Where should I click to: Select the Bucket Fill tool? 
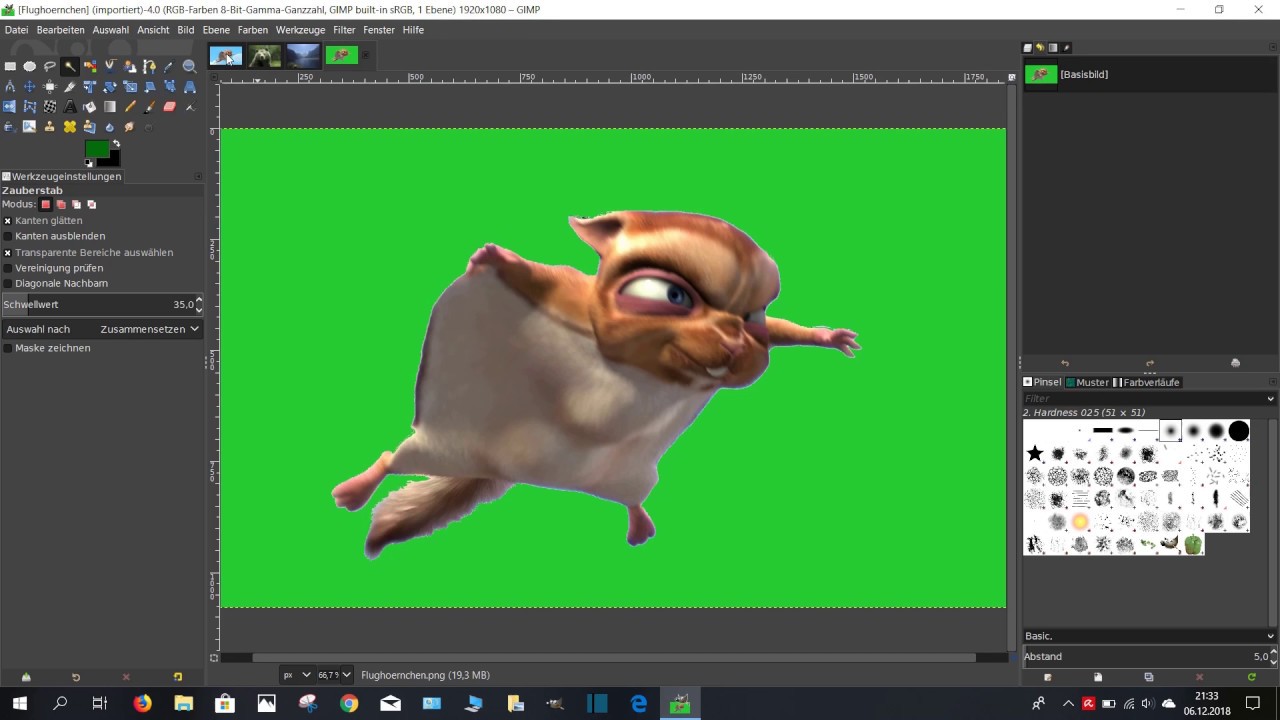click(x=90, y=107)
